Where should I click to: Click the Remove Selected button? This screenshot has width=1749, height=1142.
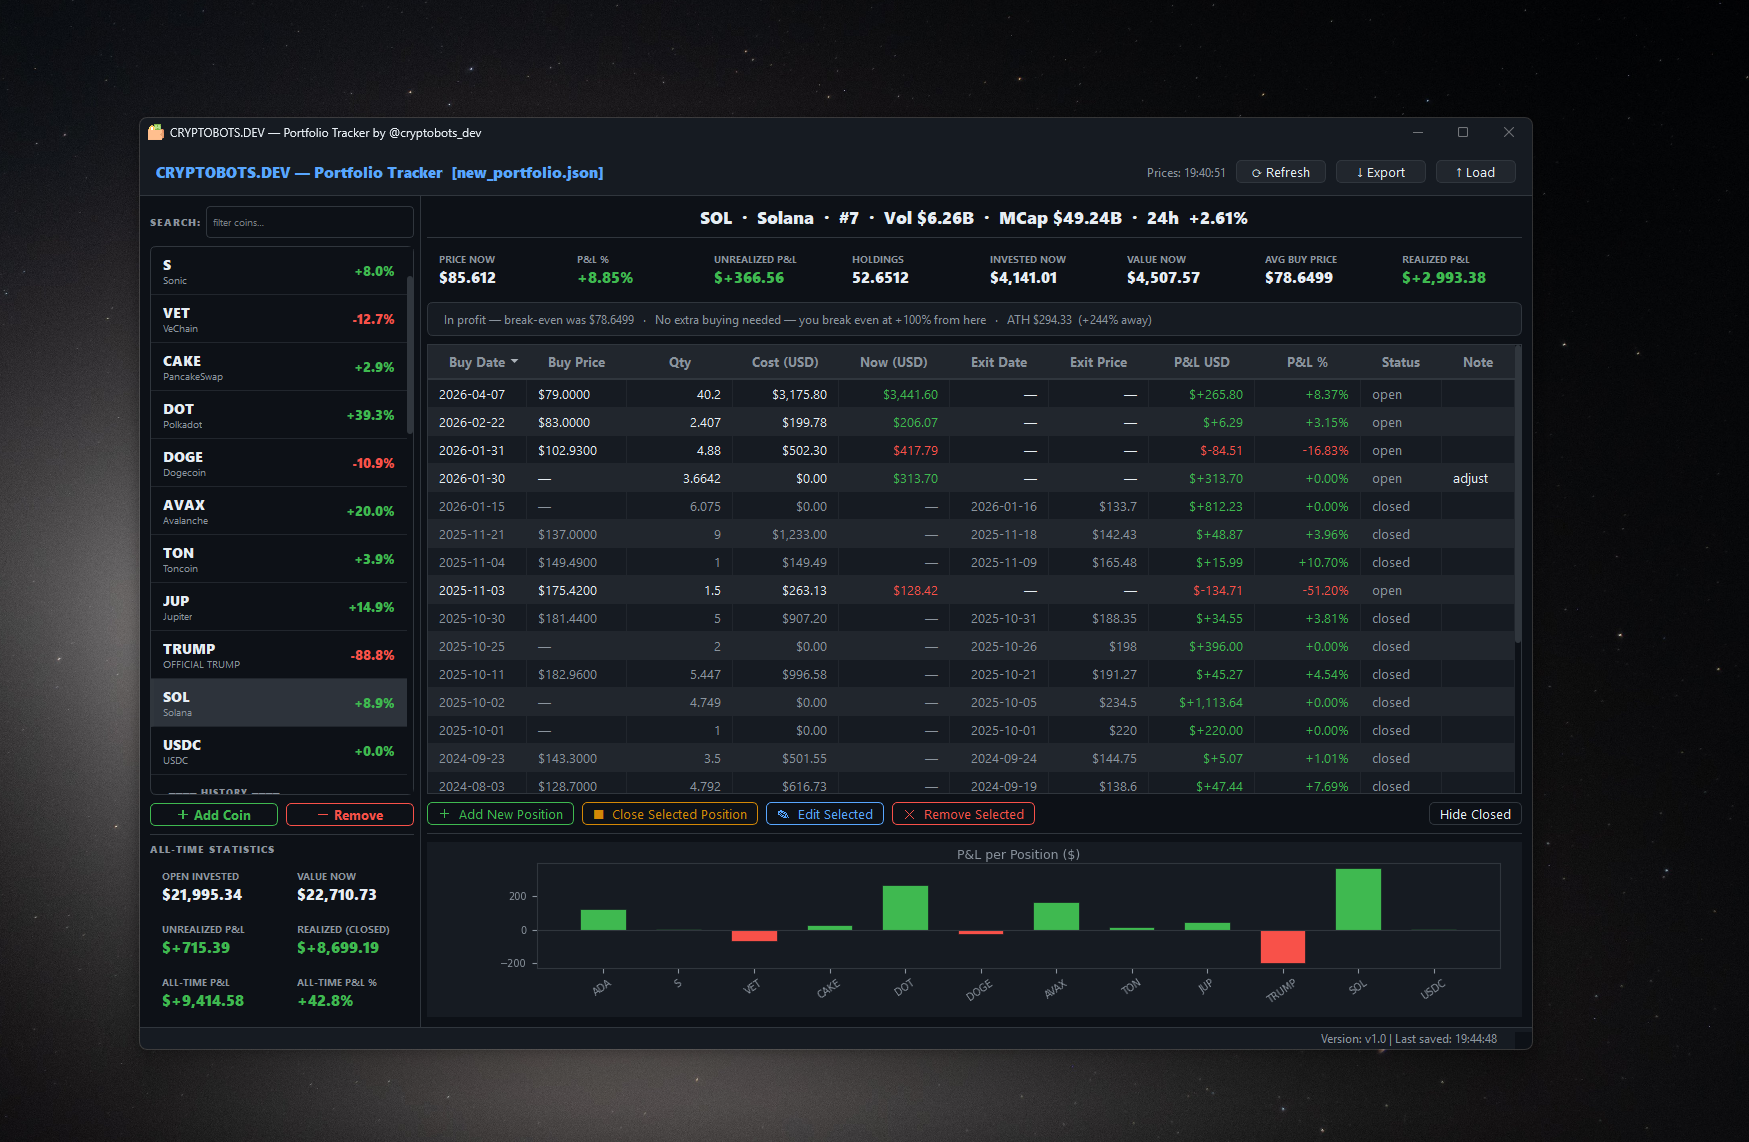point(963,814)
